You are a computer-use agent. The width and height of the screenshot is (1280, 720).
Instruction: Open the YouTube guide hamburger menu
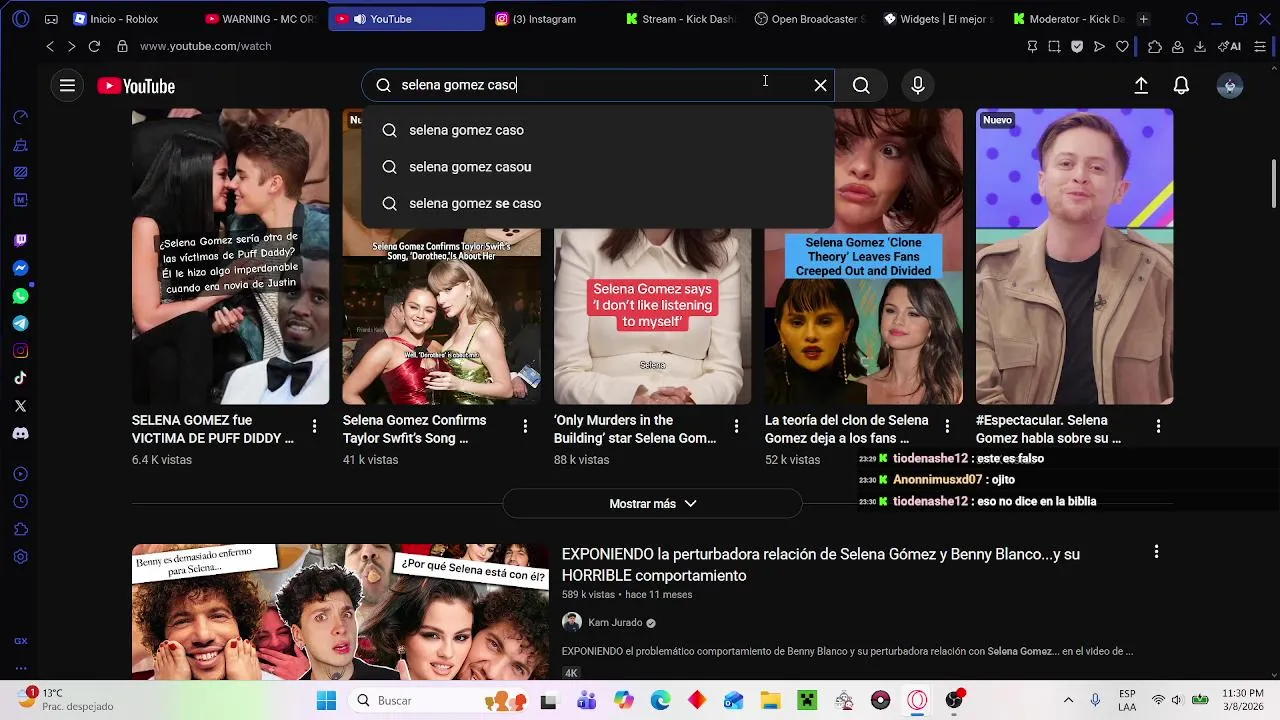pyautogui.click(x=67, y=86)
